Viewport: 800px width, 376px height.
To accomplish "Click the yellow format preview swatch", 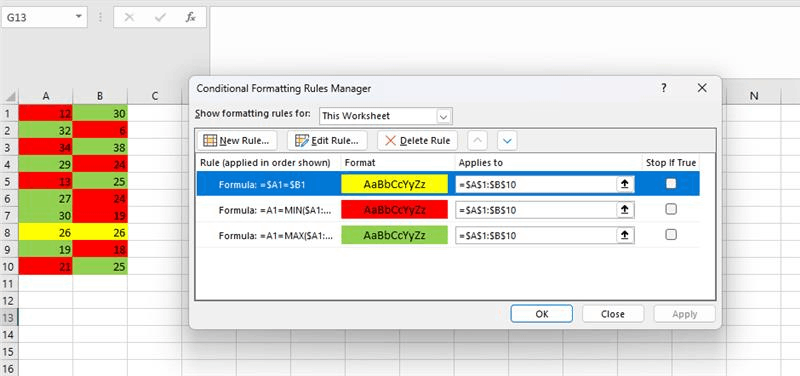I will click(394, 184).
